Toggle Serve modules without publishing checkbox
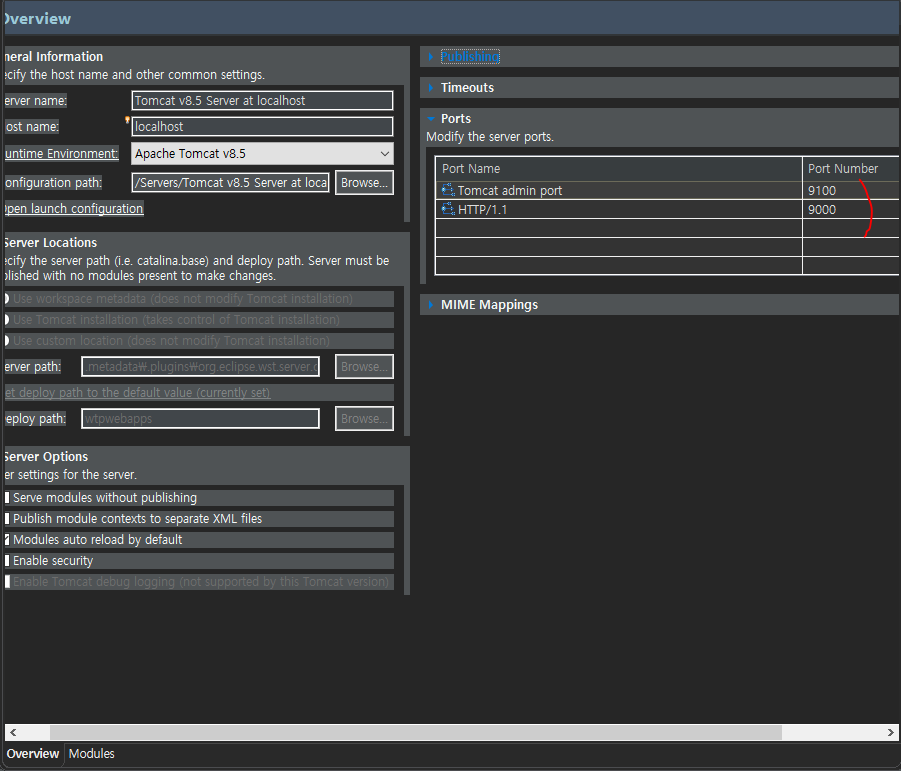 pyautogui.click(x=7, y=498)
